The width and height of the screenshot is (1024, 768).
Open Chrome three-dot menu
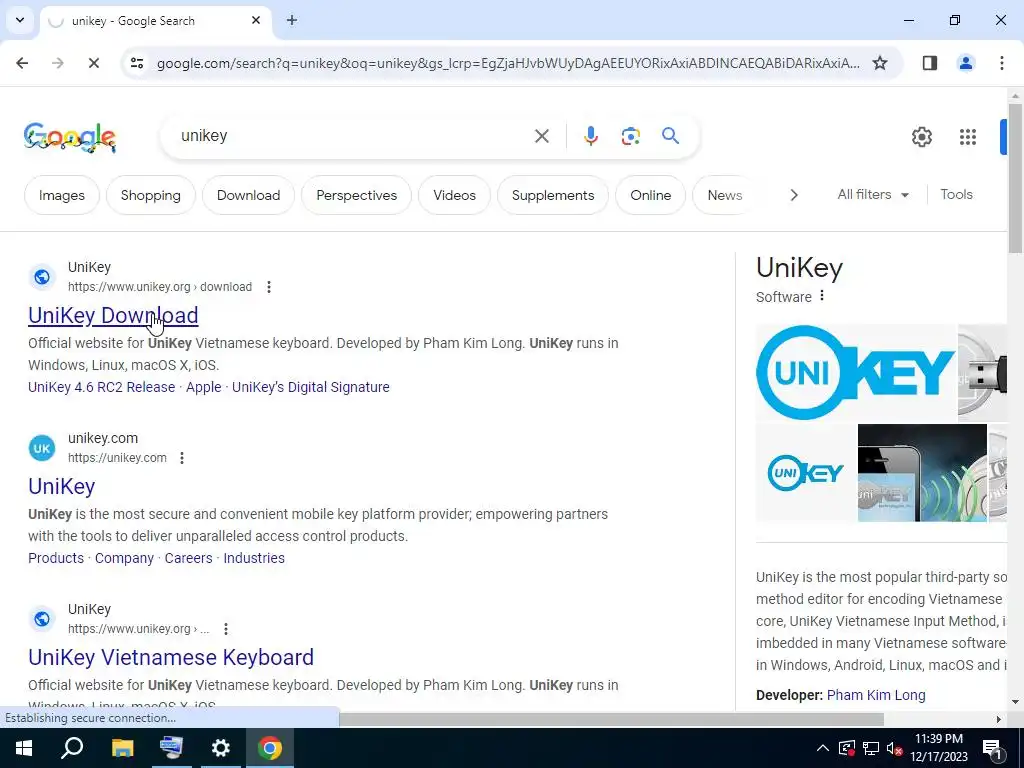coord(1002,63)
